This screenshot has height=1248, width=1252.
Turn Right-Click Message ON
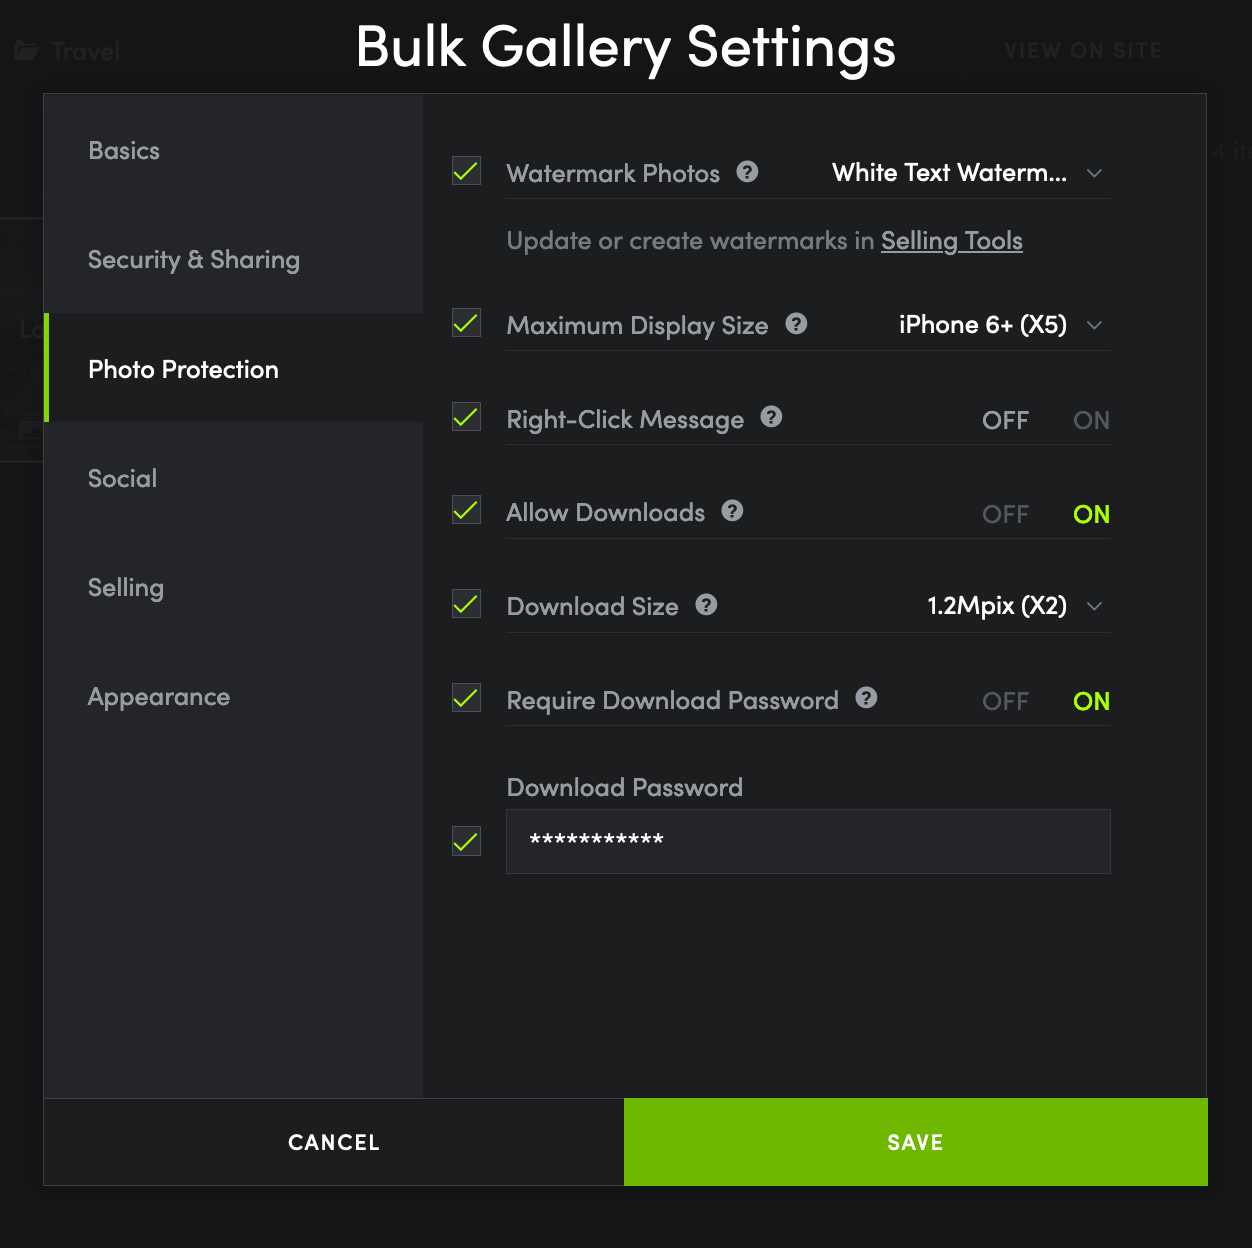point(1091,420)
